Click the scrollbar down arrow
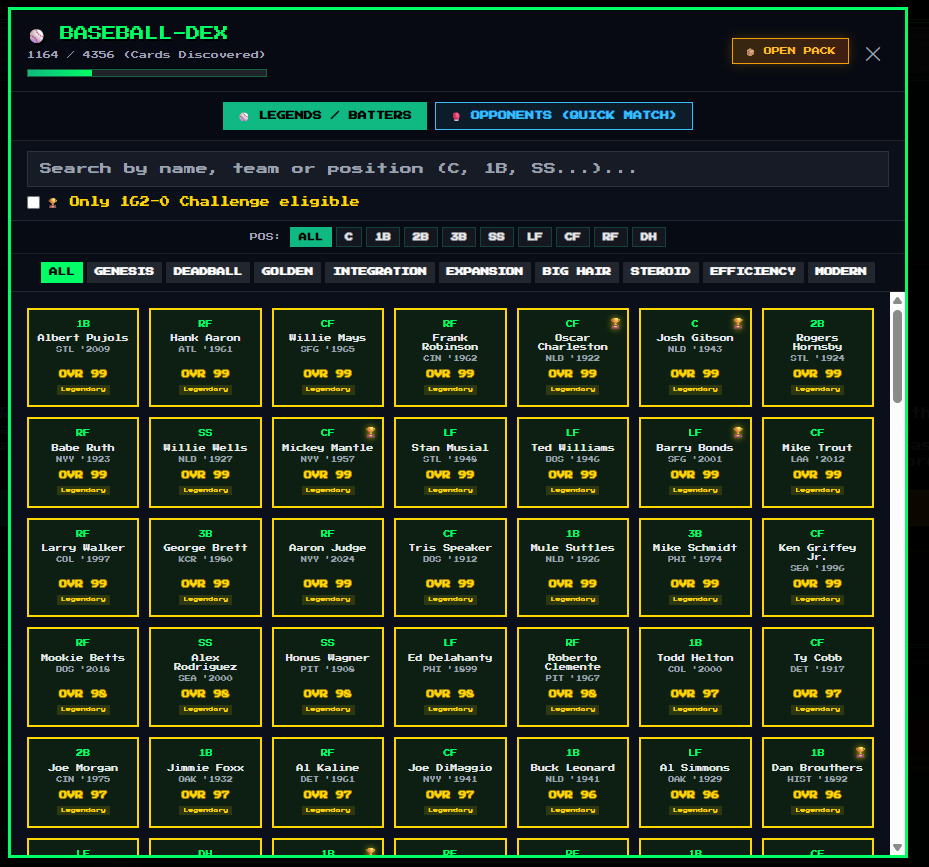The height and width of the screenshot is (867, 929). pyautogui.click(x=898, y=847)
